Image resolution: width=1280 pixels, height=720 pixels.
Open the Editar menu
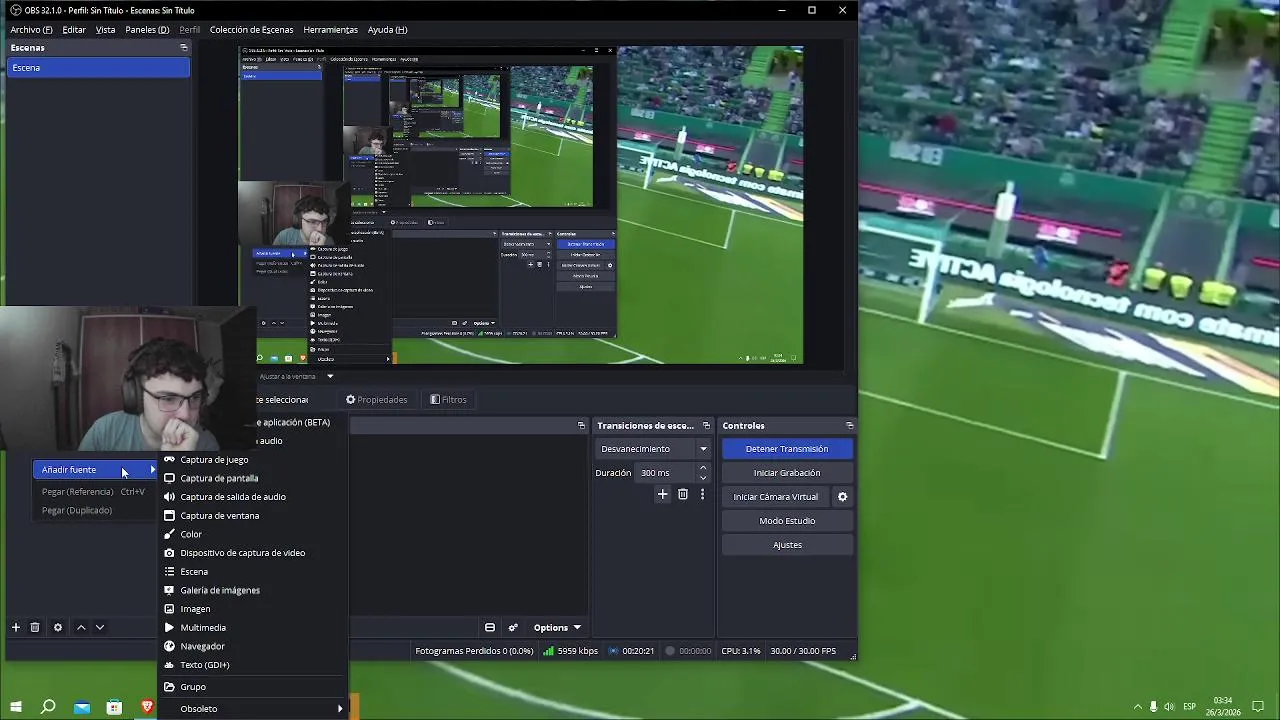[x=74, y=30]
